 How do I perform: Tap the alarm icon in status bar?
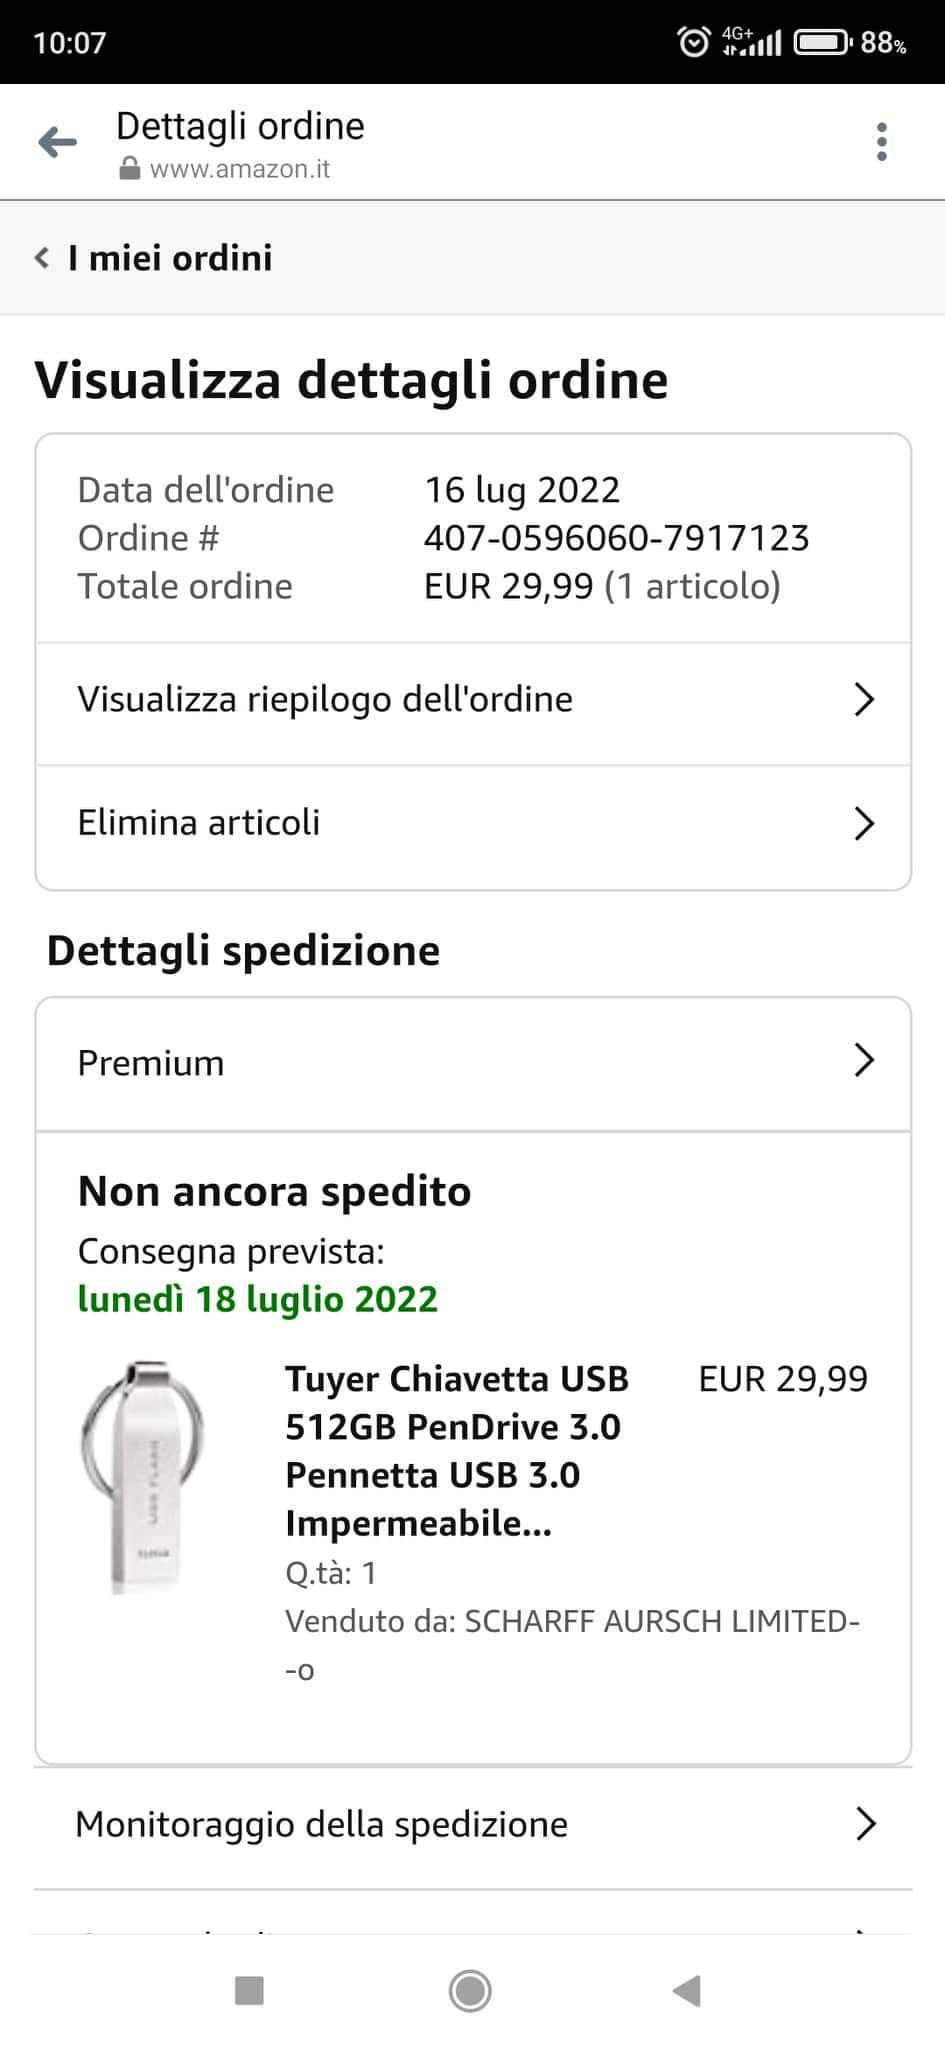pos(693,42)
